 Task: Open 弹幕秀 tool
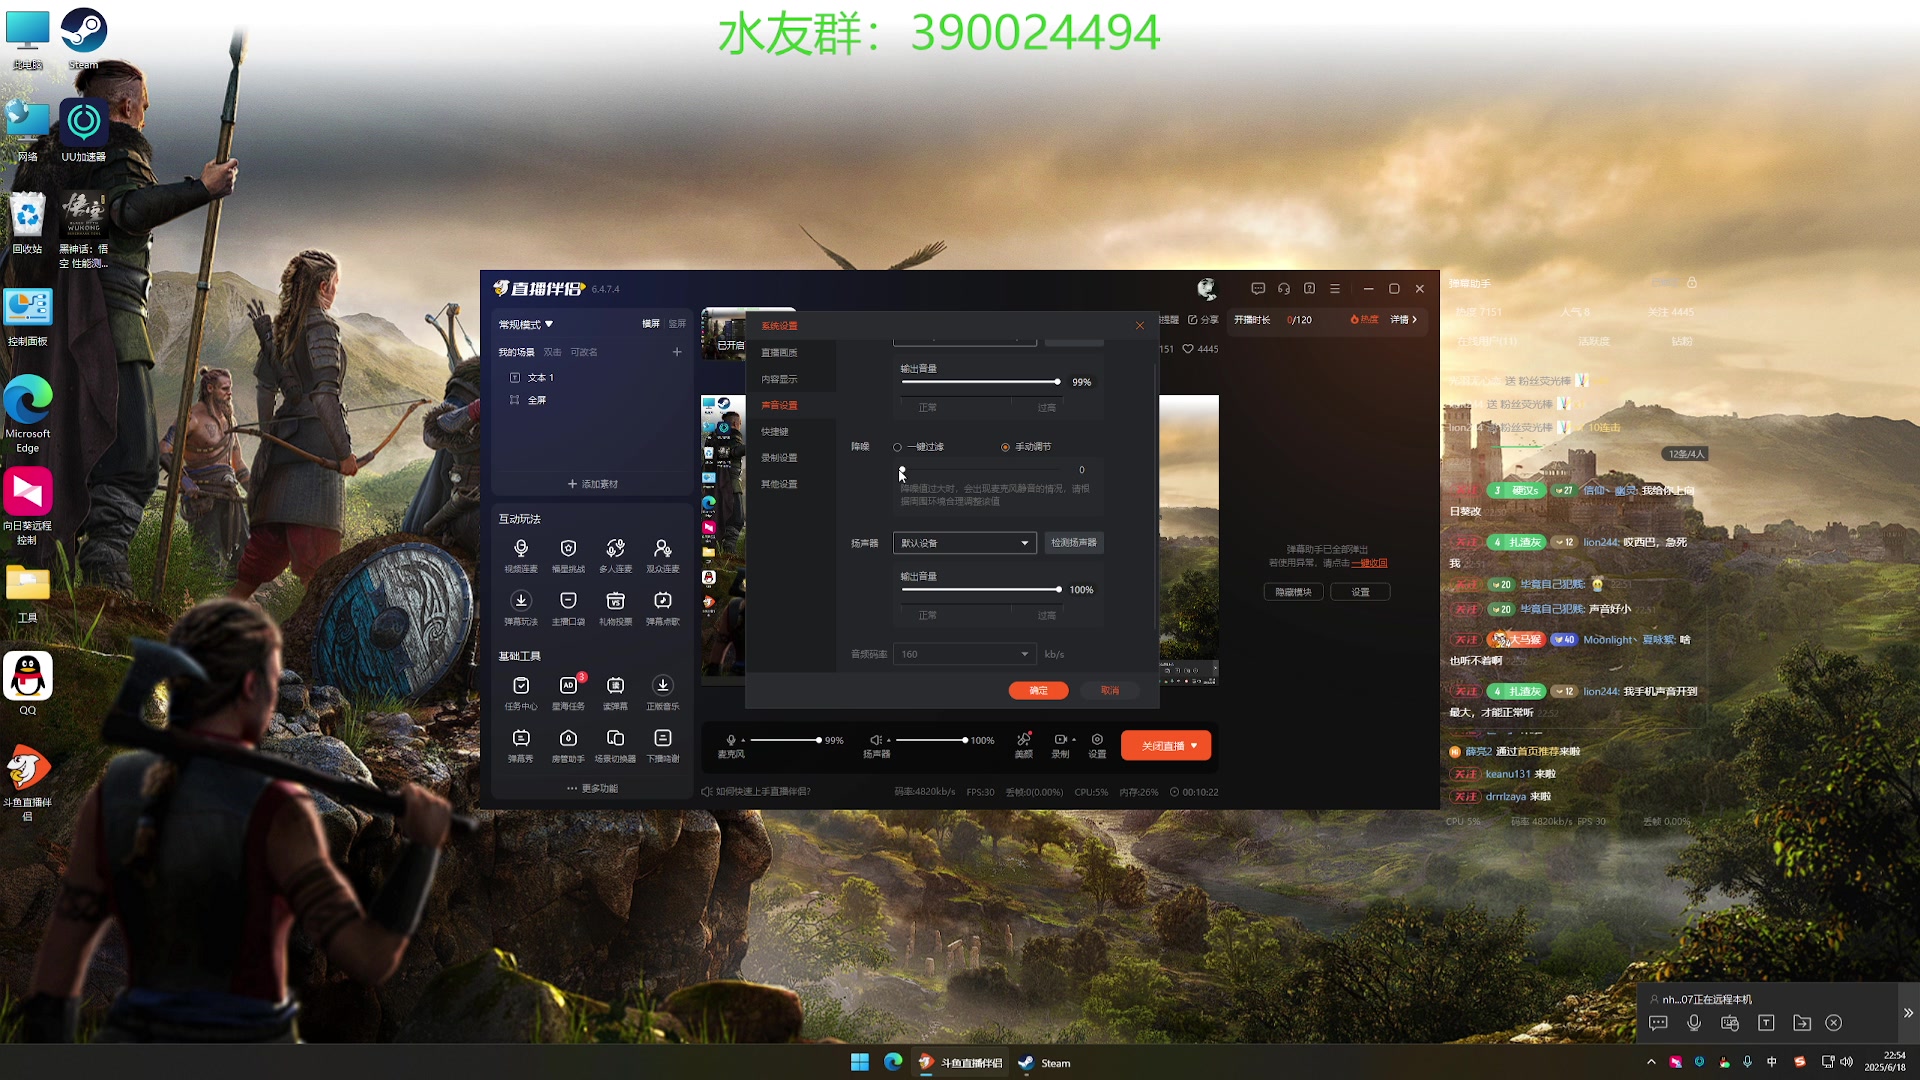[521, 745]
